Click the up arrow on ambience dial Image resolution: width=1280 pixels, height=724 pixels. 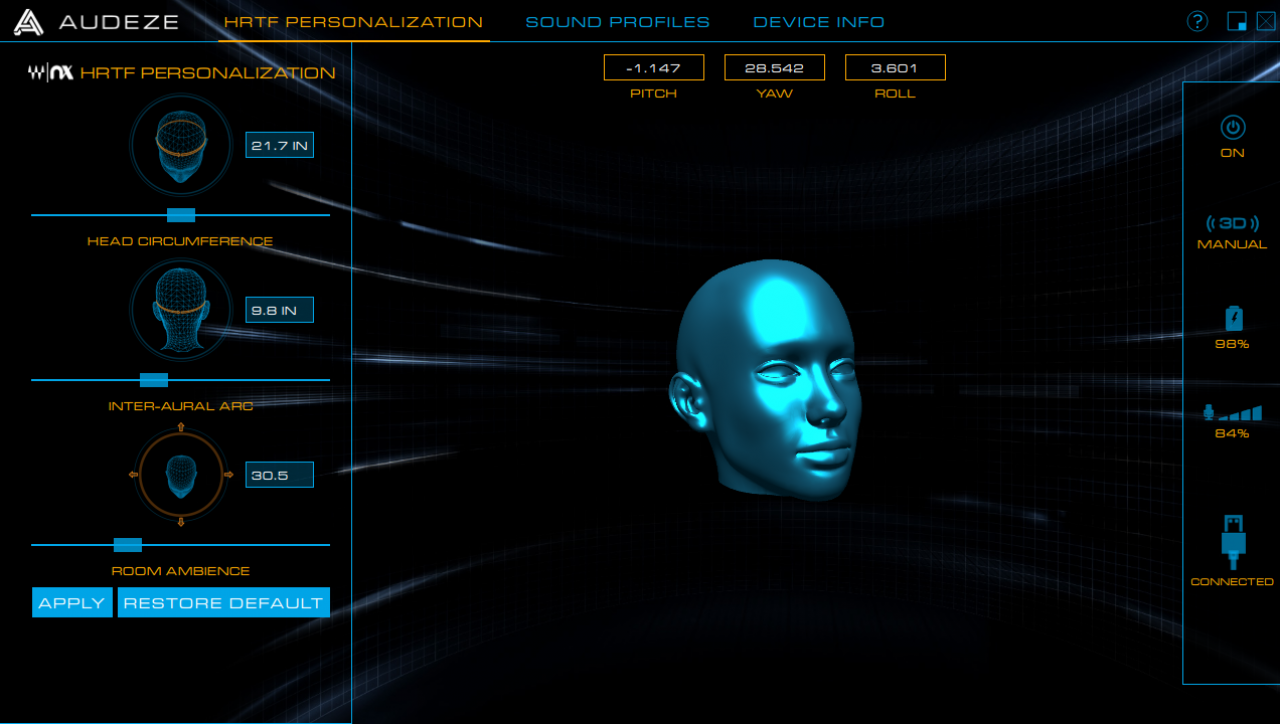click(181, 428)
